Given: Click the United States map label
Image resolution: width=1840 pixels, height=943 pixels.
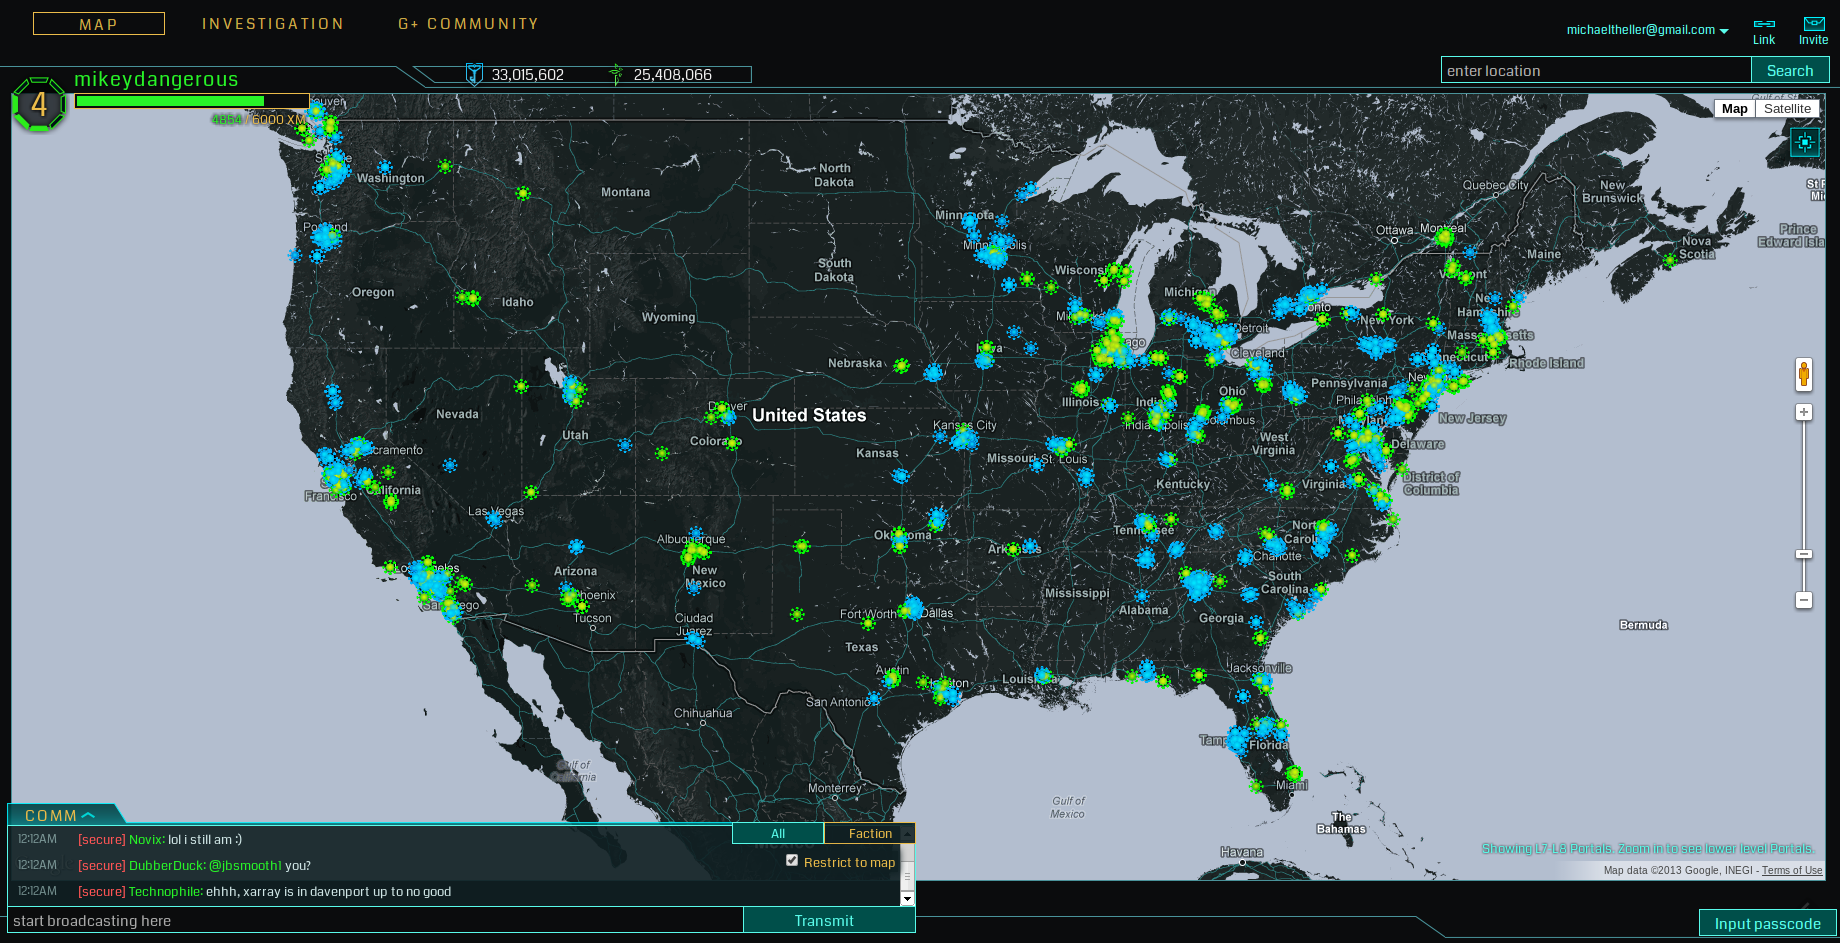Looking at the screenshot, I should point(809,415).
